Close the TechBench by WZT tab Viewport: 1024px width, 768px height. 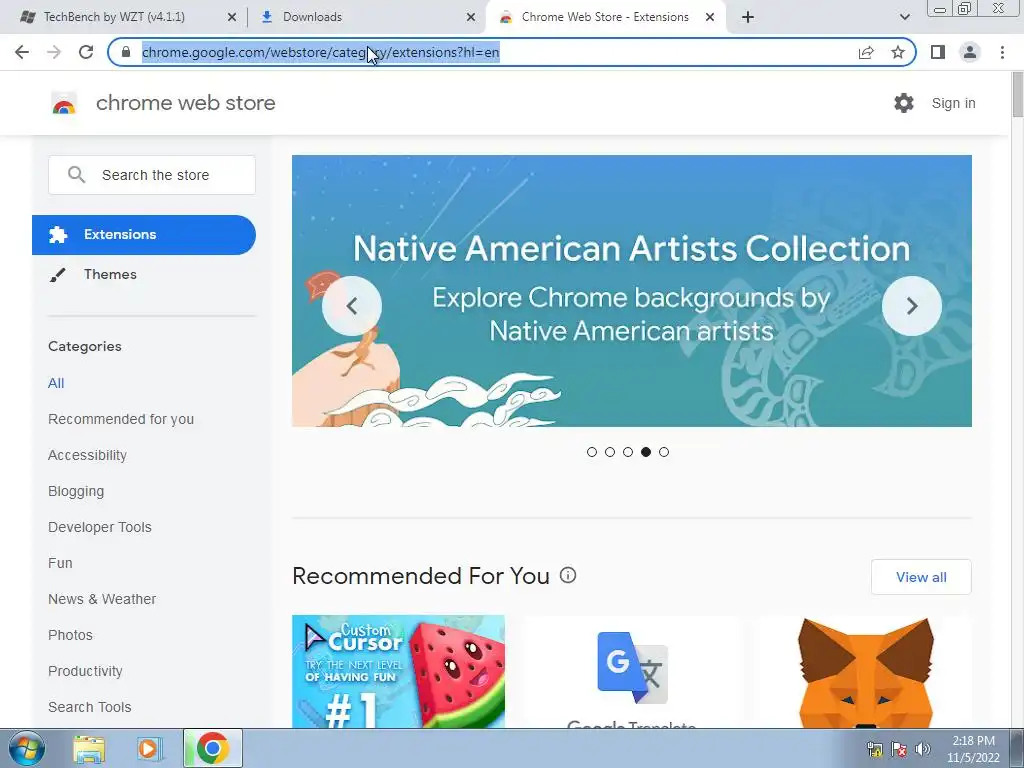coord(231,18)
